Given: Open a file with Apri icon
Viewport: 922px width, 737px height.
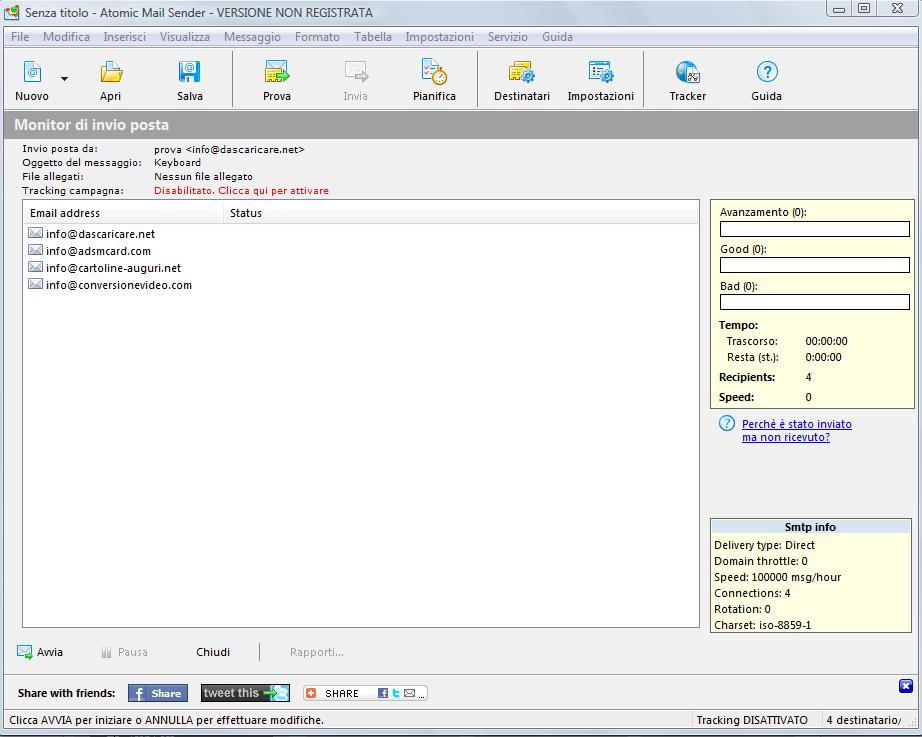Looking at the screenshot, I should tap(111, 72).
